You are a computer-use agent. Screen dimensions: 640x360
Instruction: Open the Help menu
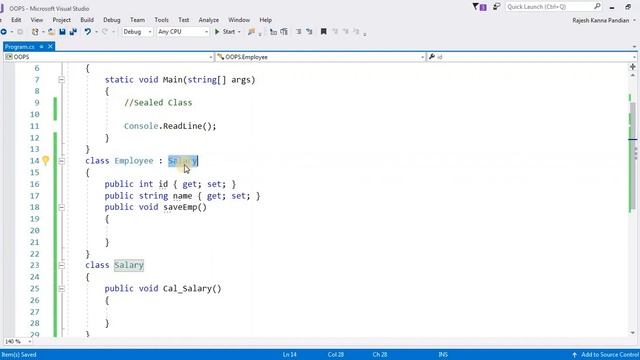265,20
